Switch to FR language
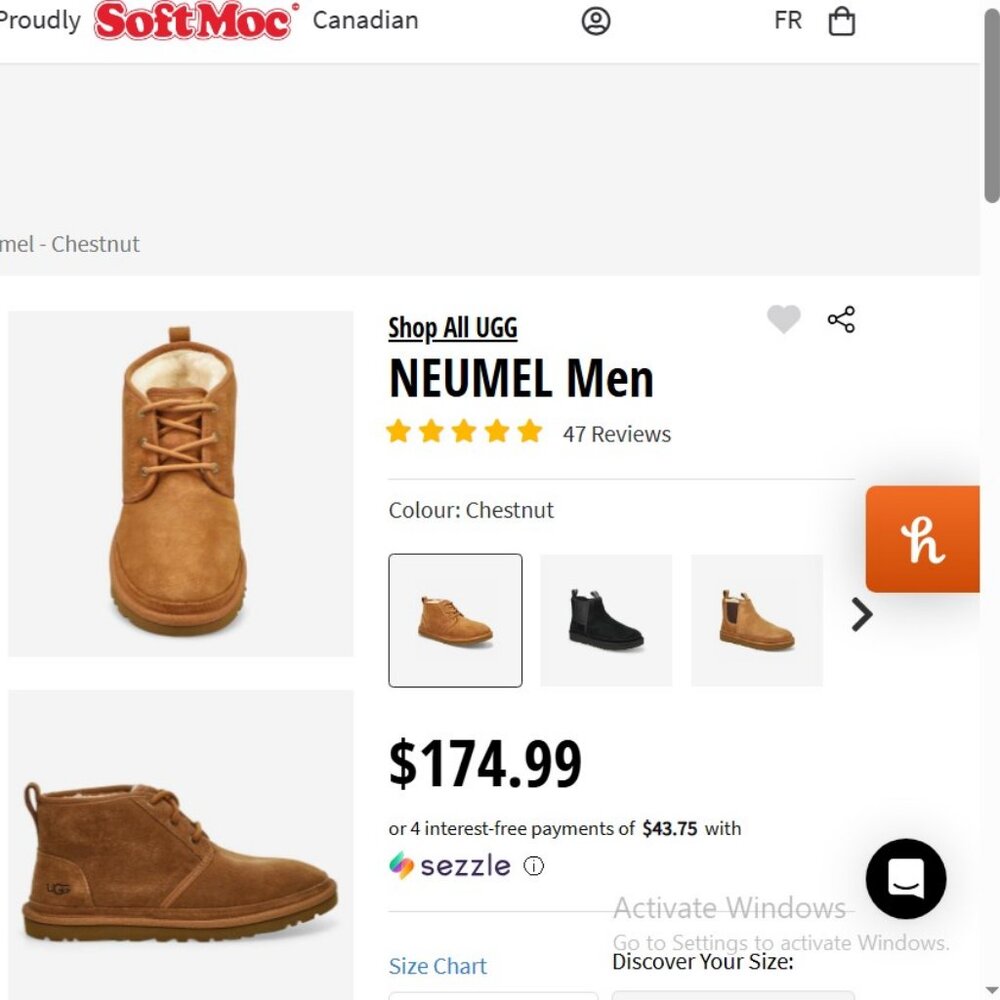This screenshot has height=1000, width=1000. coord(787,19)
